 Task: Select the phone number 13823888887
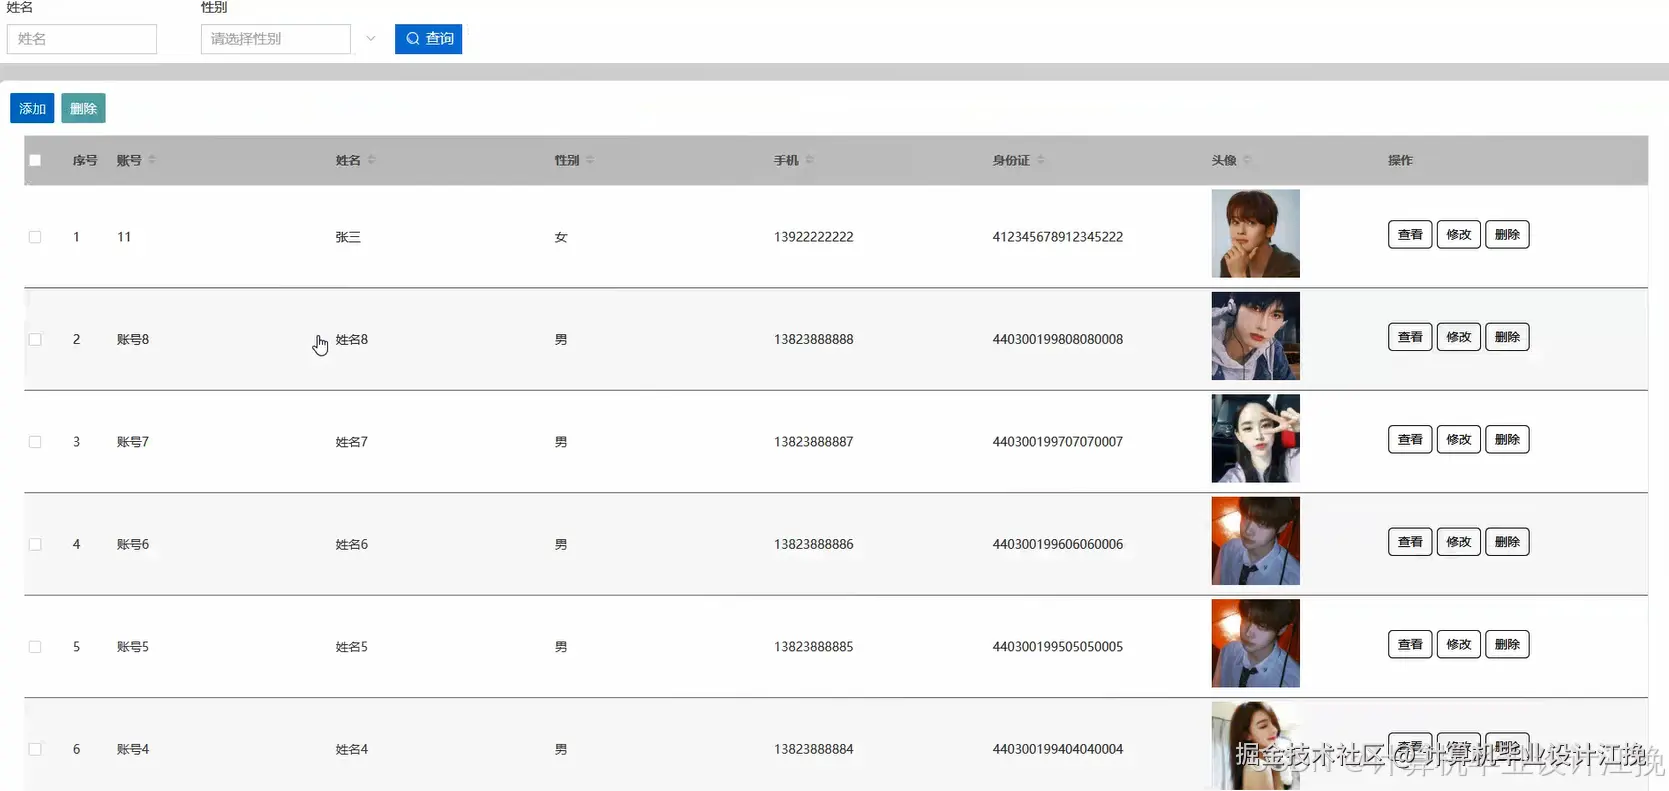pos(814,442)
